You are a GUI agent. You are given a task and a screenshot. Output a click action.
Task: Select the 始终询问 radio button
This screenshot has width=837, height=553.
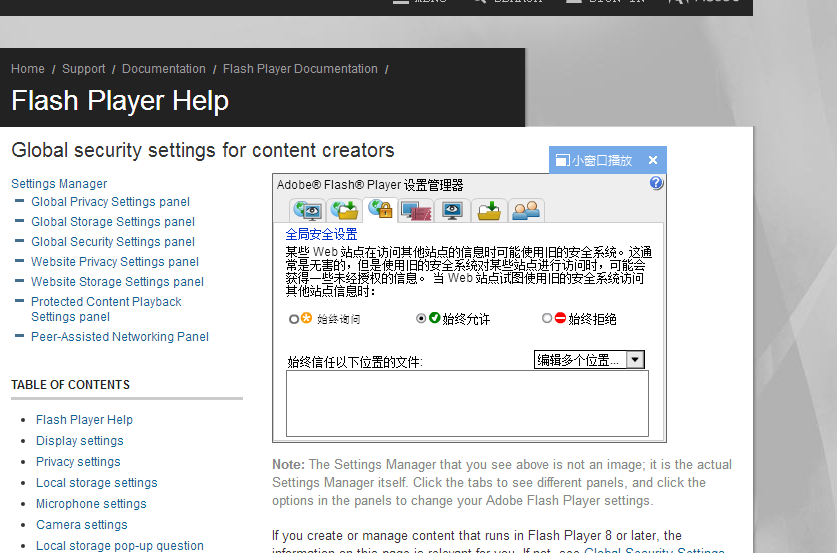[294, 319]
